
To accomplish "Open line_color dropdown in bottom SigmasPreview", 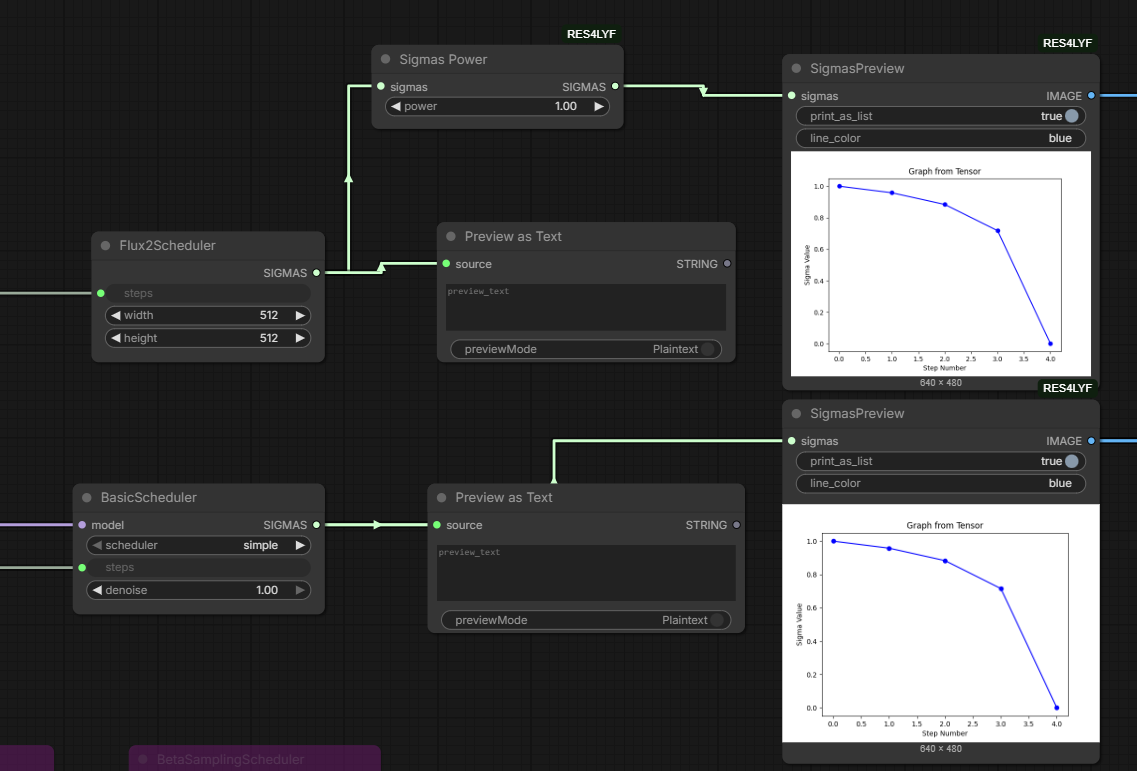I will [940, 483].
